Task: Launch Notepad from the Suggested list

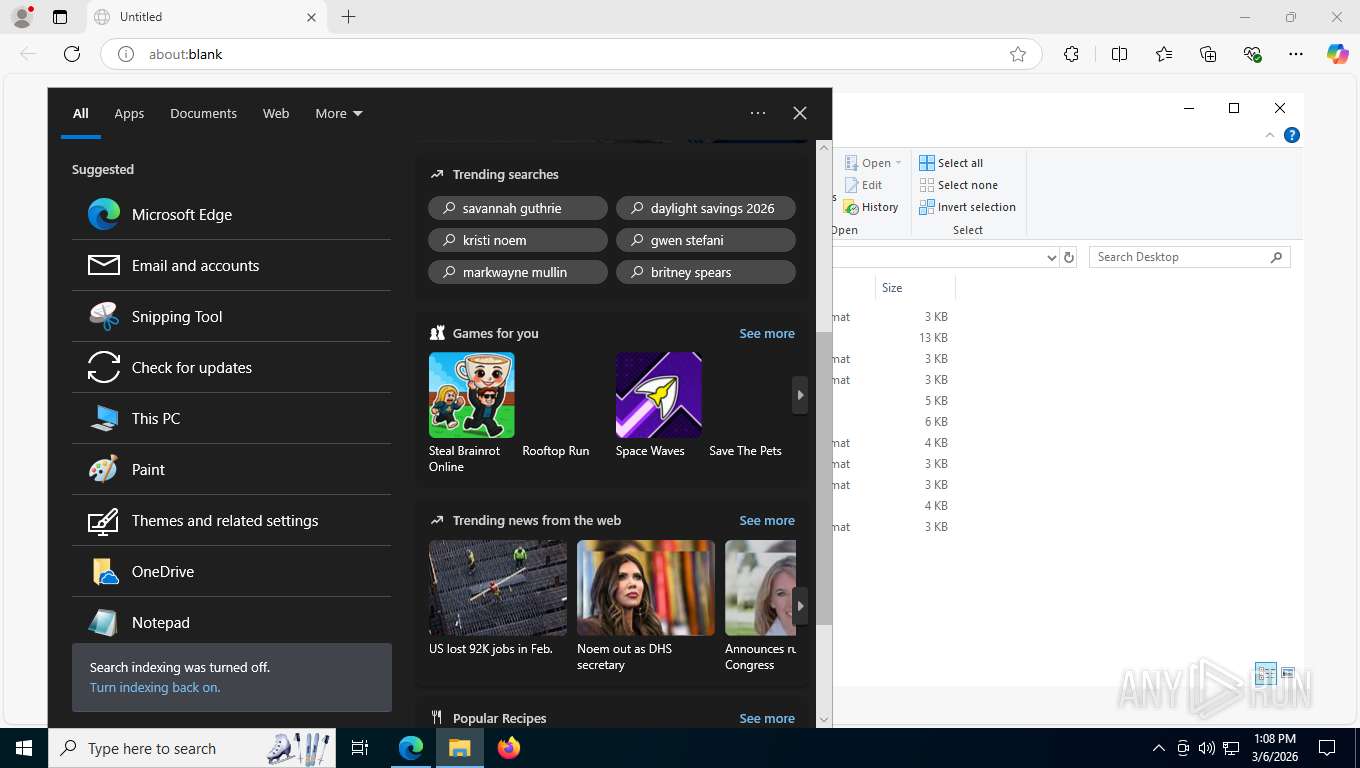Action: coord(231,622)
